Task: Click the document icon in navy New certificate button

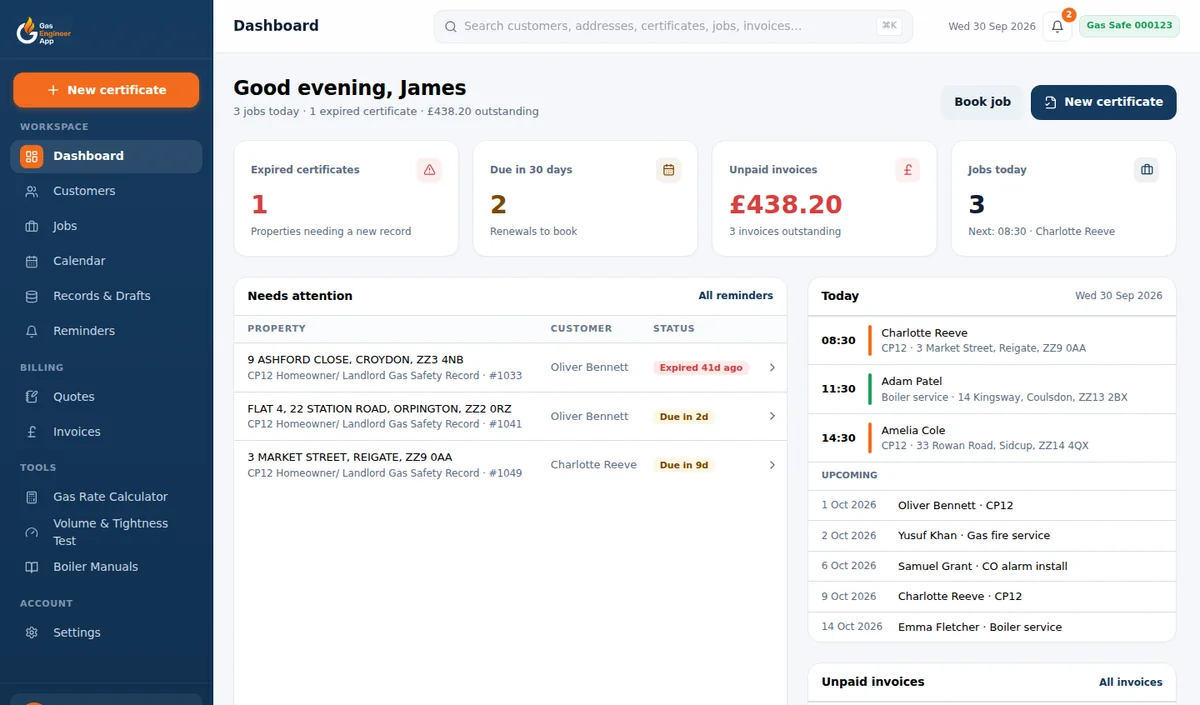Action: pos(1050,102)
